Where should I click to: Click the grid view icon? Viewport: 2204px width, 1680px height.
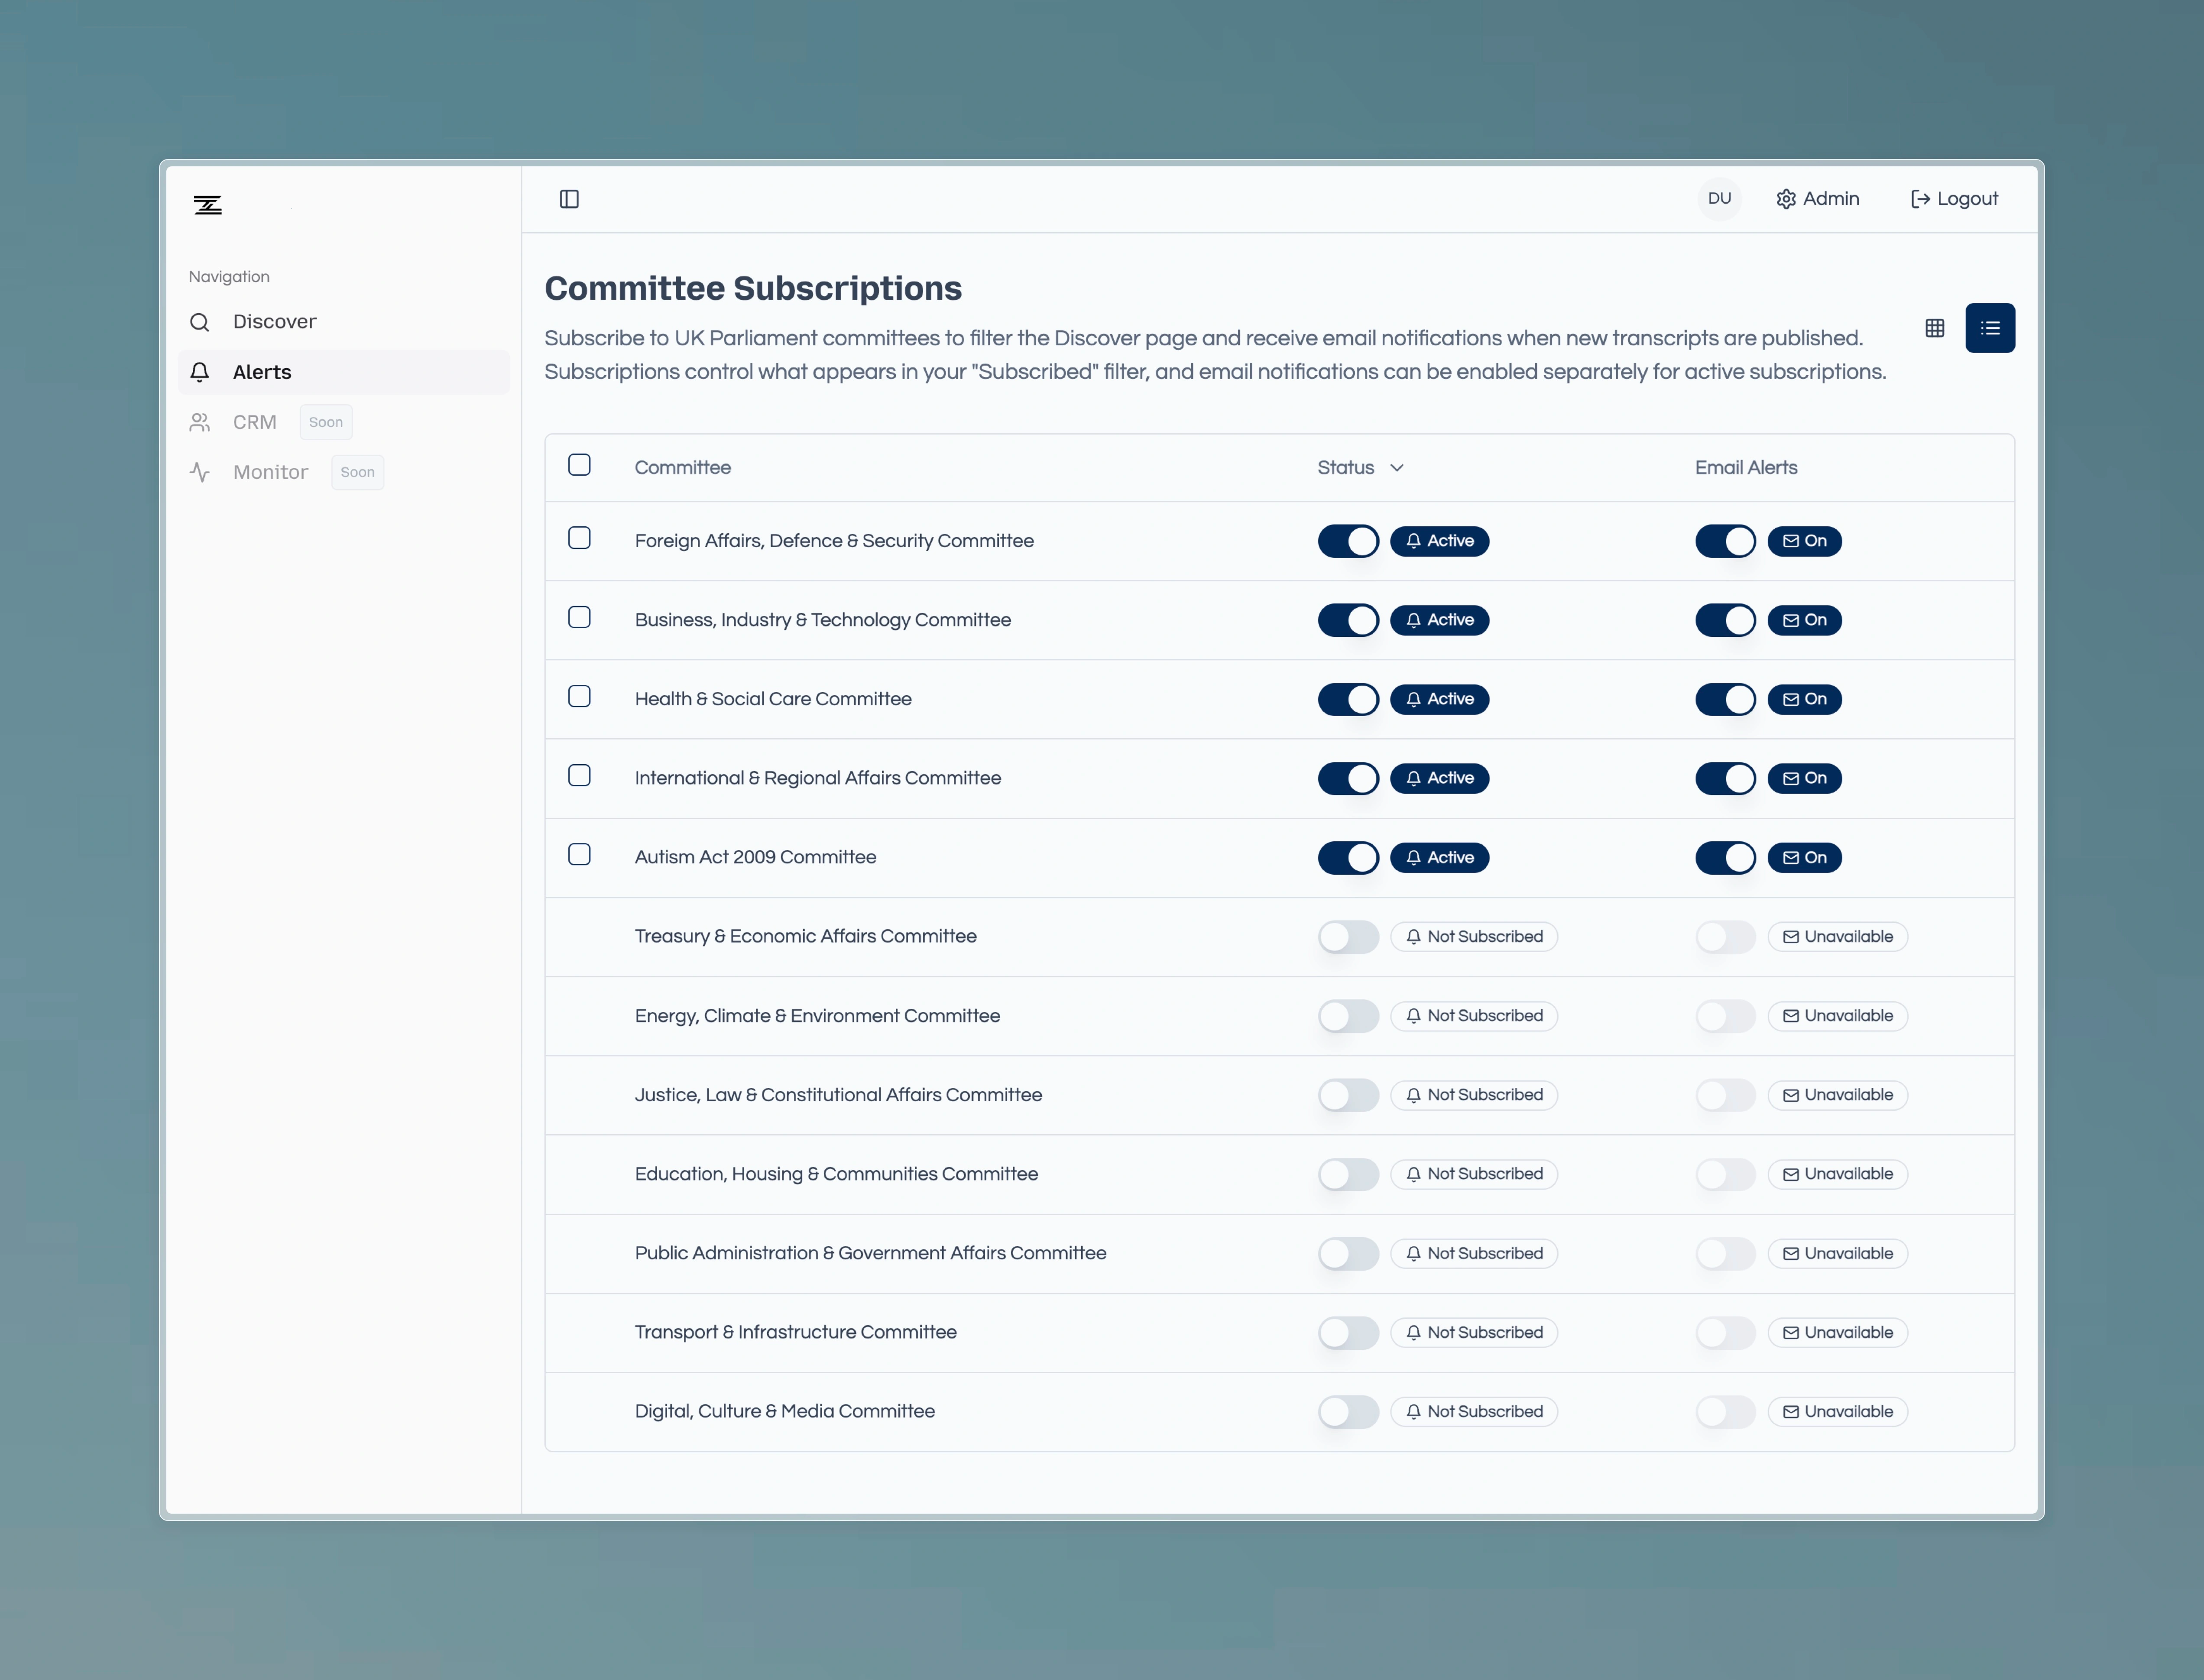[x=1934, y=328]
